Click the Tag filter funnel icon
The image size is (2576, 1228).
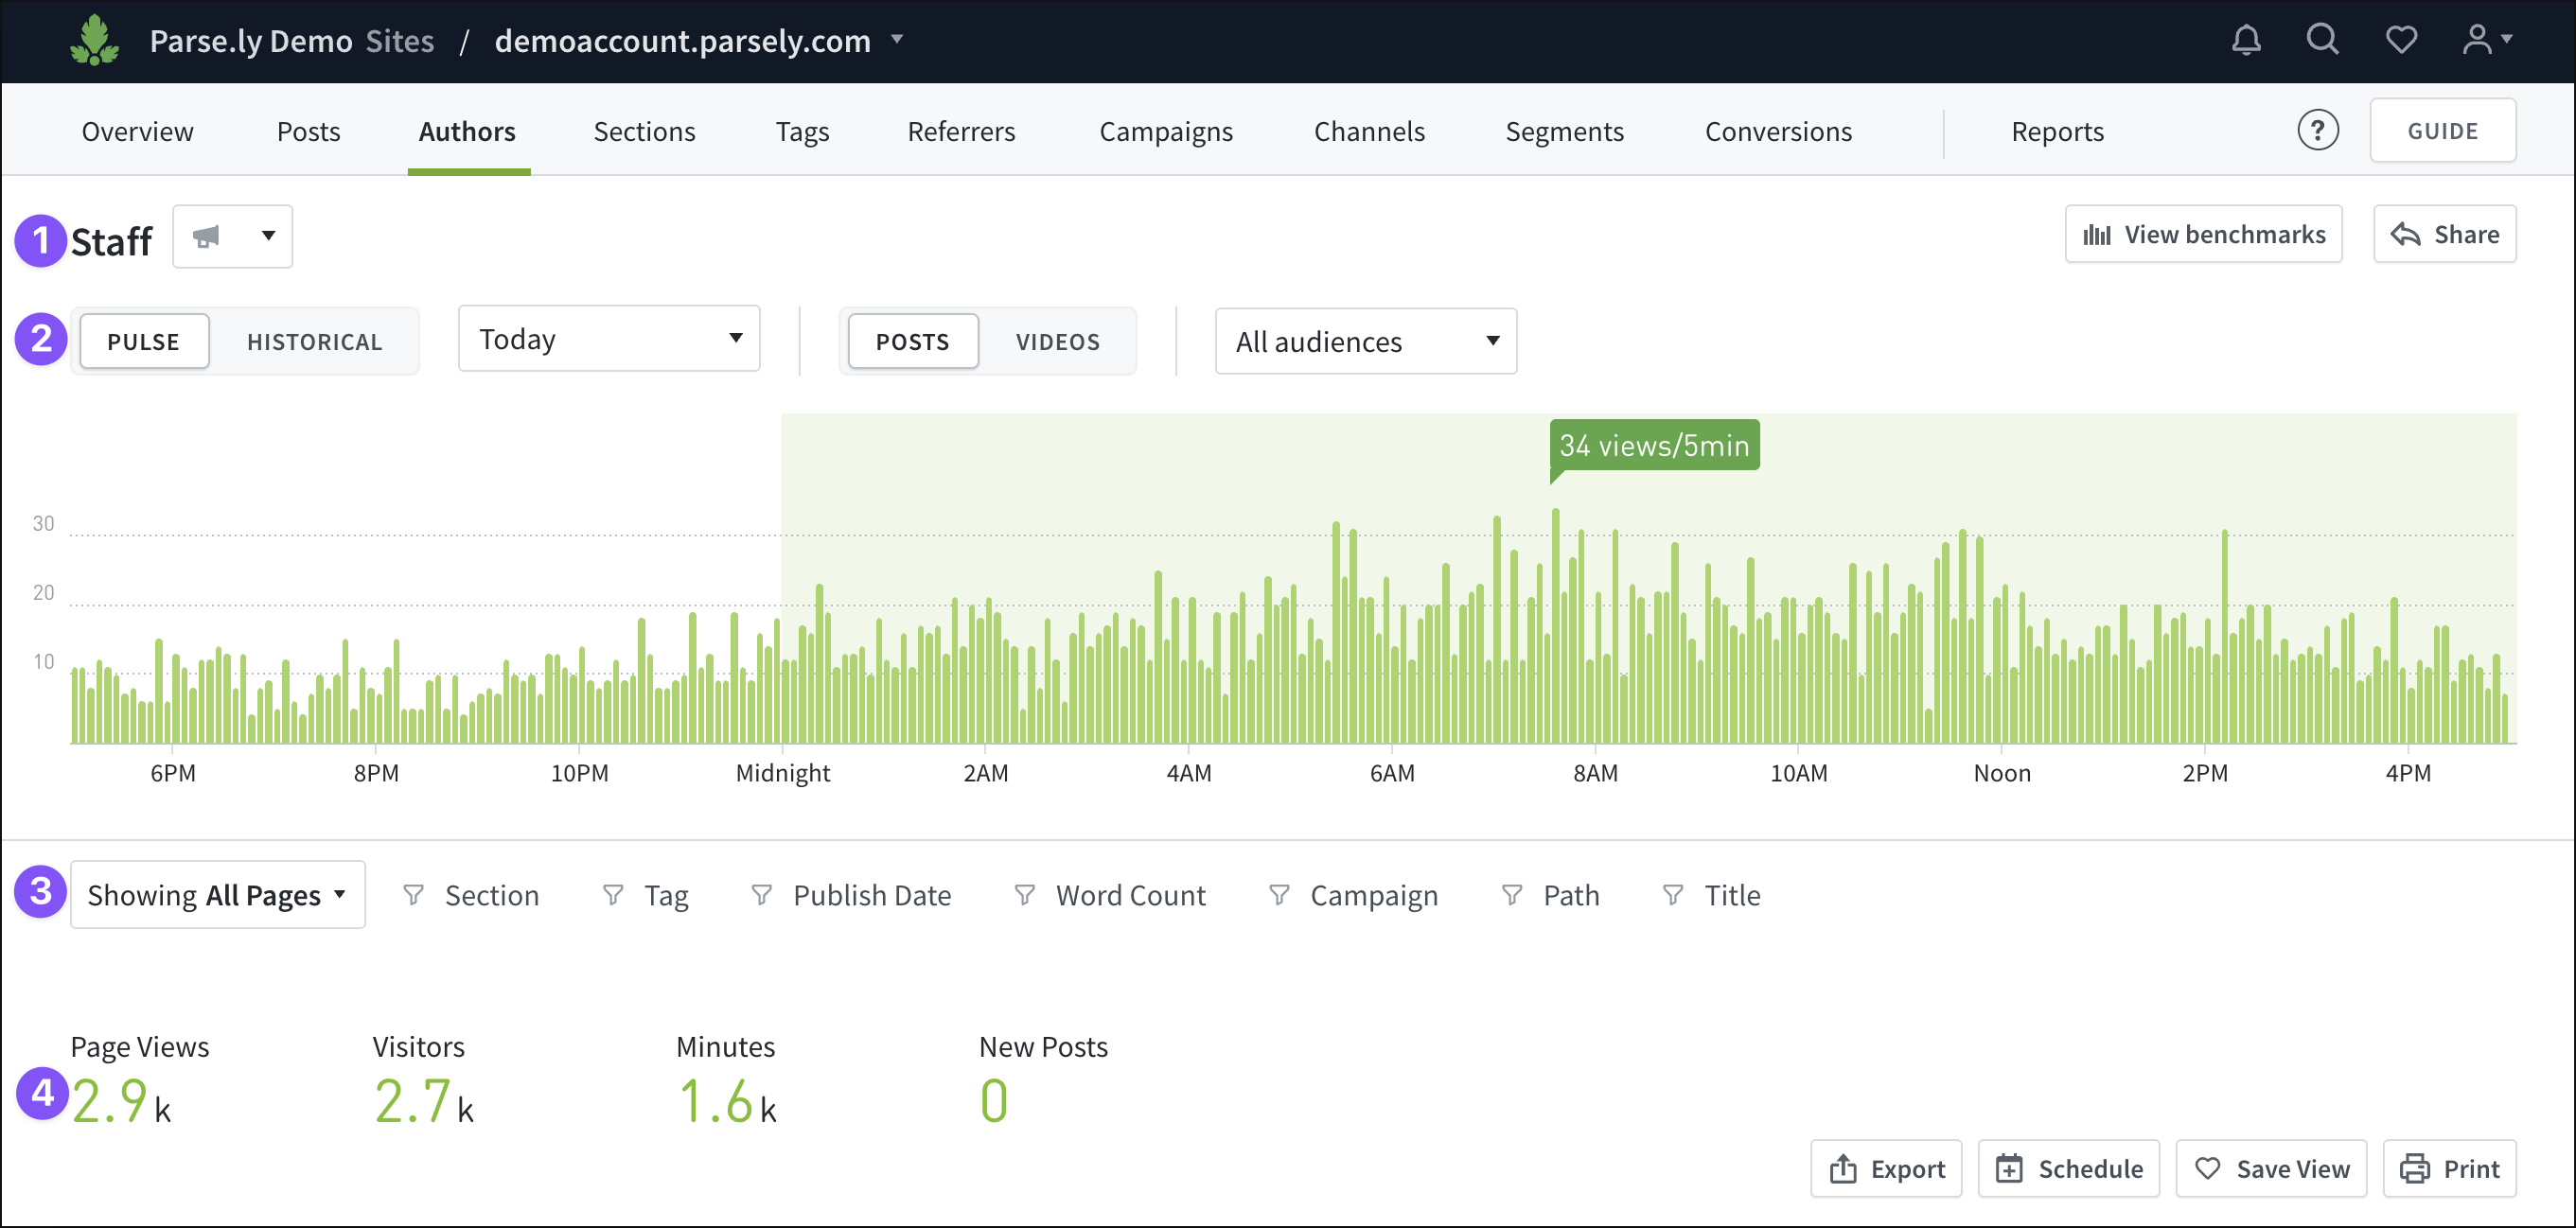tap(613, 895)
